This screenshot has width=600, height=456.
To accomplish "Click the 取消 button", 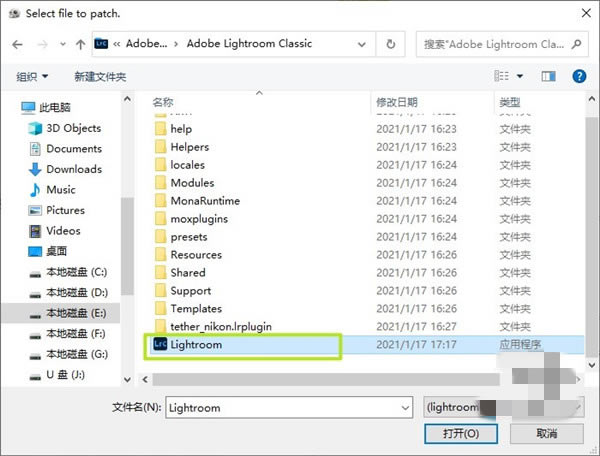I will (x=547, y=434).
